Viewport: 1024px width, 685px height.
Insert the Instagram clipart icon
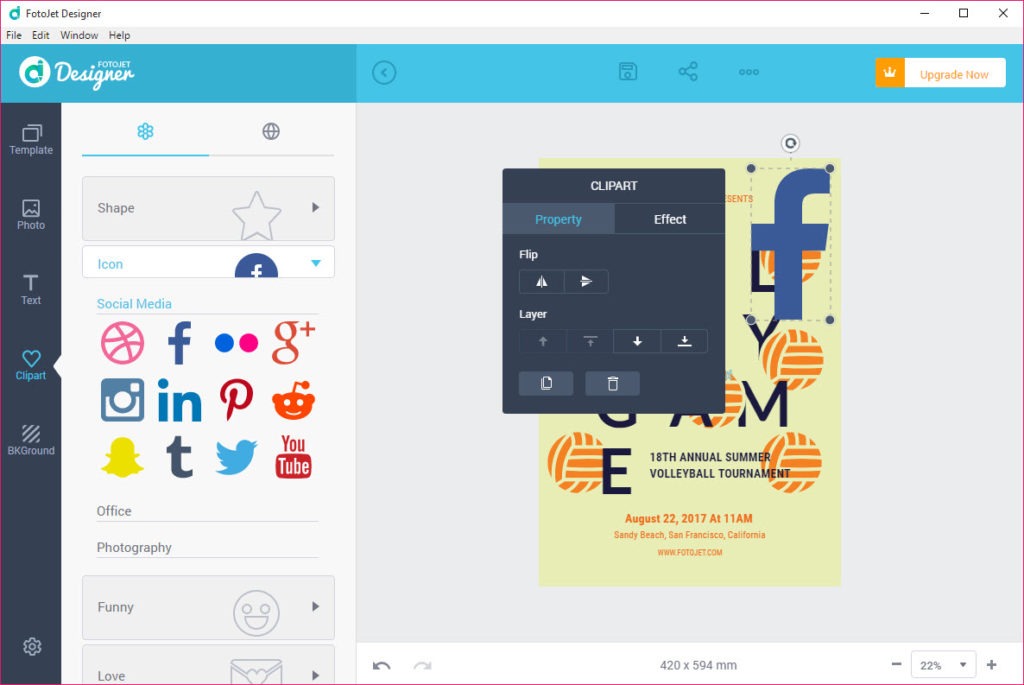[122, 400]
